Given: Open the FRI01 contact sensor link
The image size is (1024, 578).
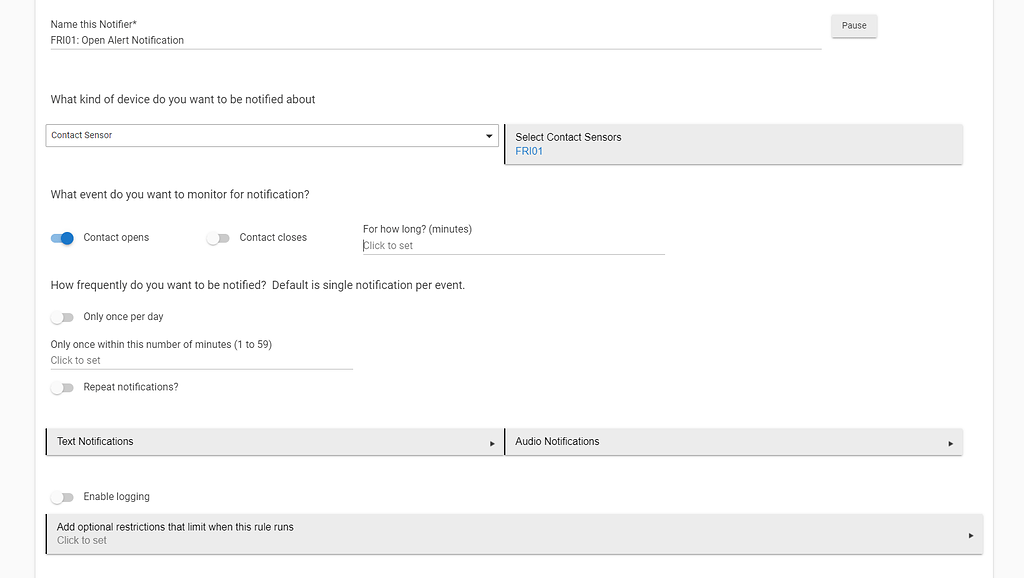Looking at the screenshot, I should (x=527, y=150).
